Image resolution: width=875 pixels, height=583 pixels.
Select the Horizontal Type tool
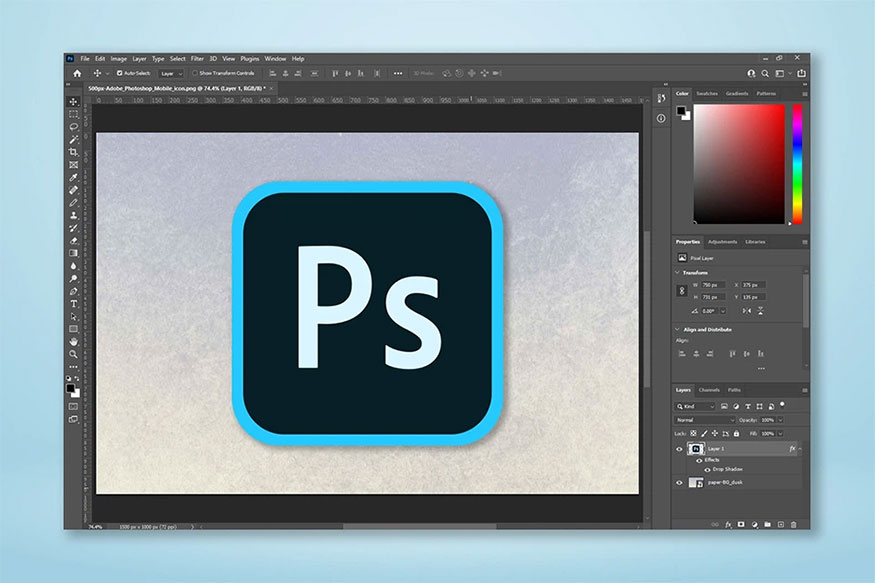(x=73, y=304)
